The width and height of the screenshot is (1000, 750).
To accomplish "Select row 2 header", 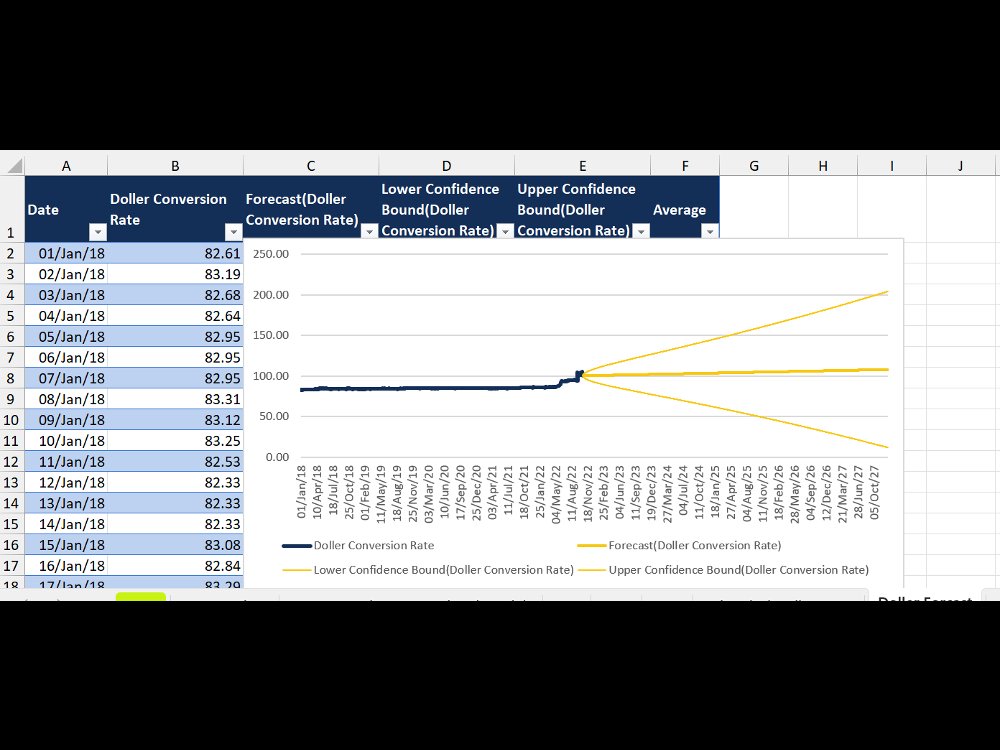I will [11, 253].
